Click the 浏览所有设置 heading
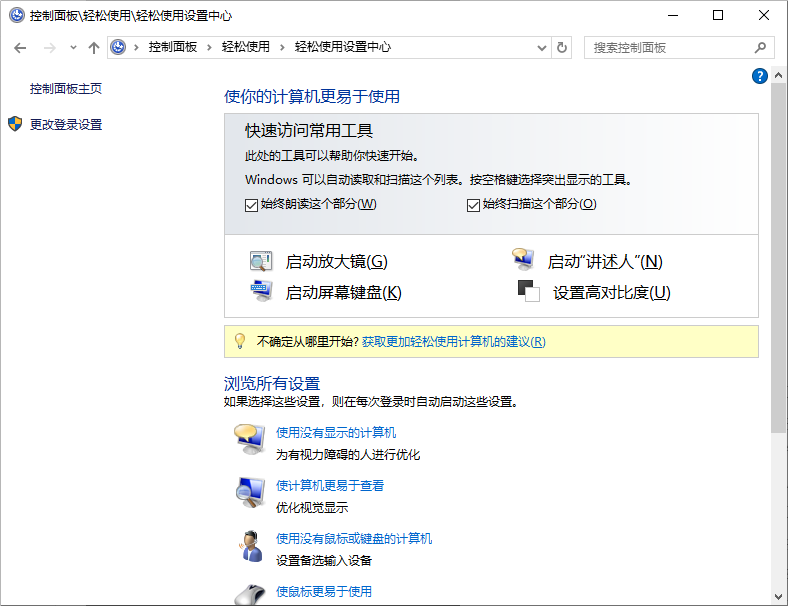 (272, 384)
